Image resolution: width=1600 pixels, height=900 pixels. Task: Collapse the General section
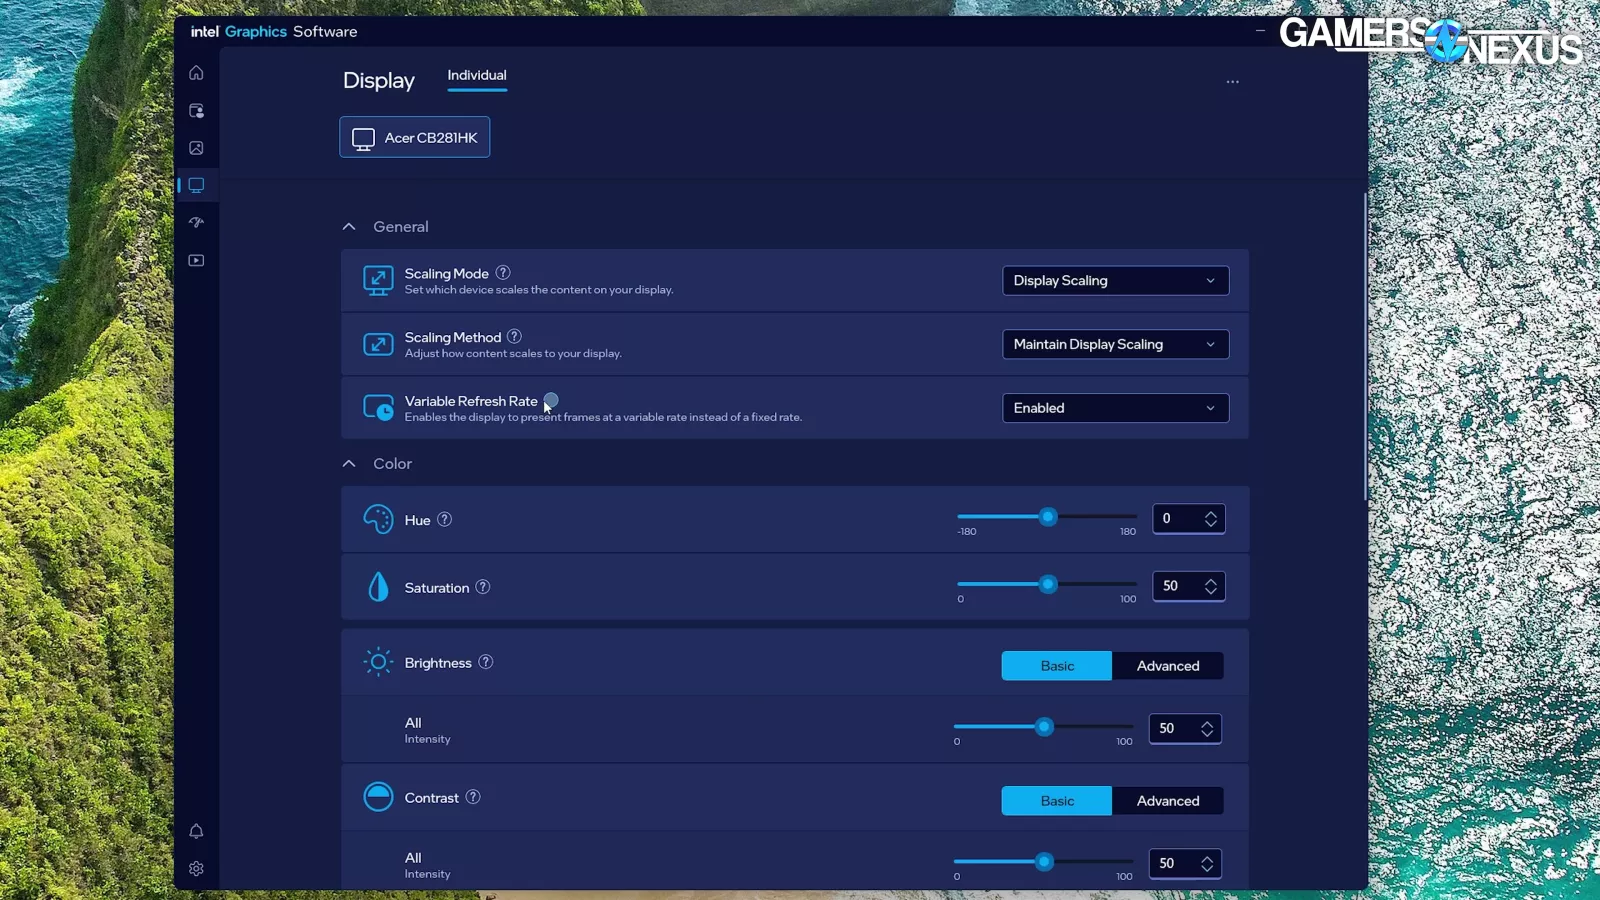pos(349,227)
